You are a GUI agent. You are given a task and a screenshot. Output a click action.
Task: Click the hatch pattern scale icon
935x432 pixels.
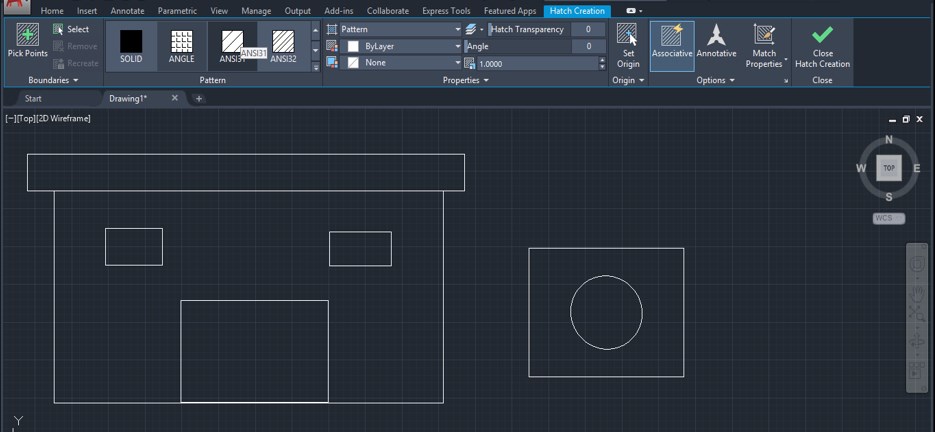point(469,63)
